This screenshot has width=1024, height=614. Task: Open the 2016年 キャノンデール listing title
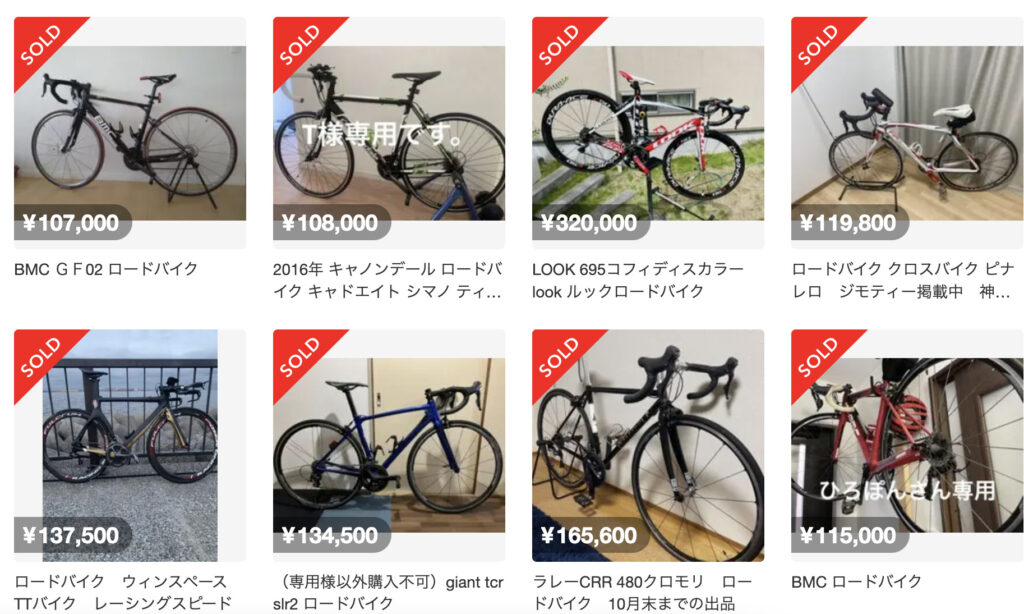388,280
